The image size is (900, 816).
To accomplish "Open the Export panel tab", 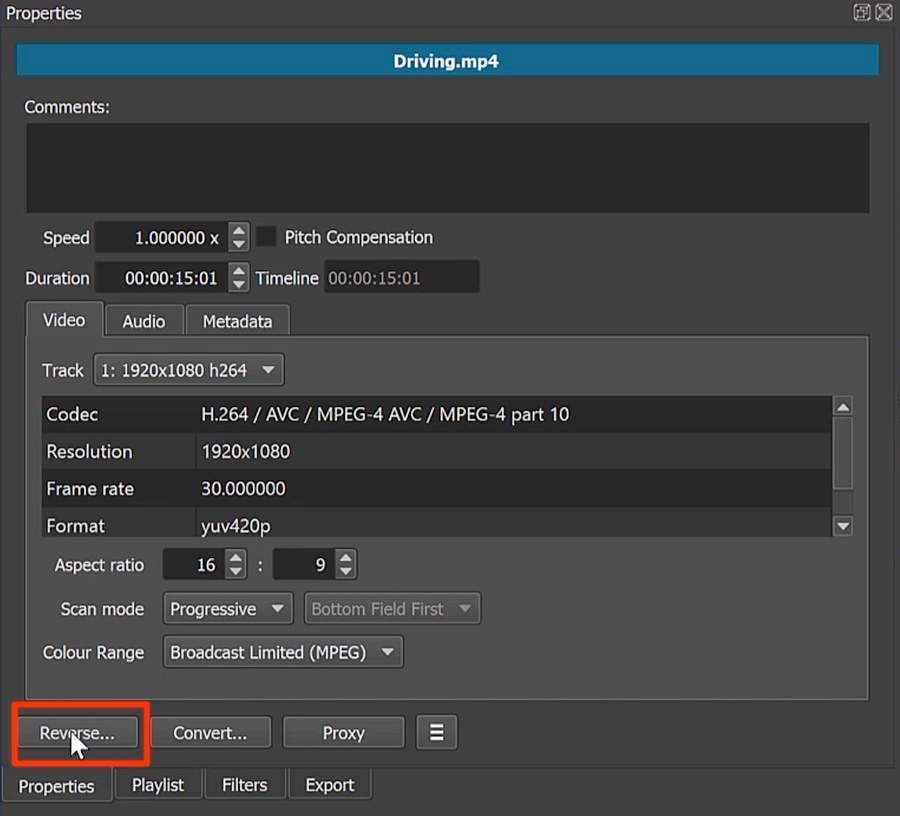I will 330,785.
